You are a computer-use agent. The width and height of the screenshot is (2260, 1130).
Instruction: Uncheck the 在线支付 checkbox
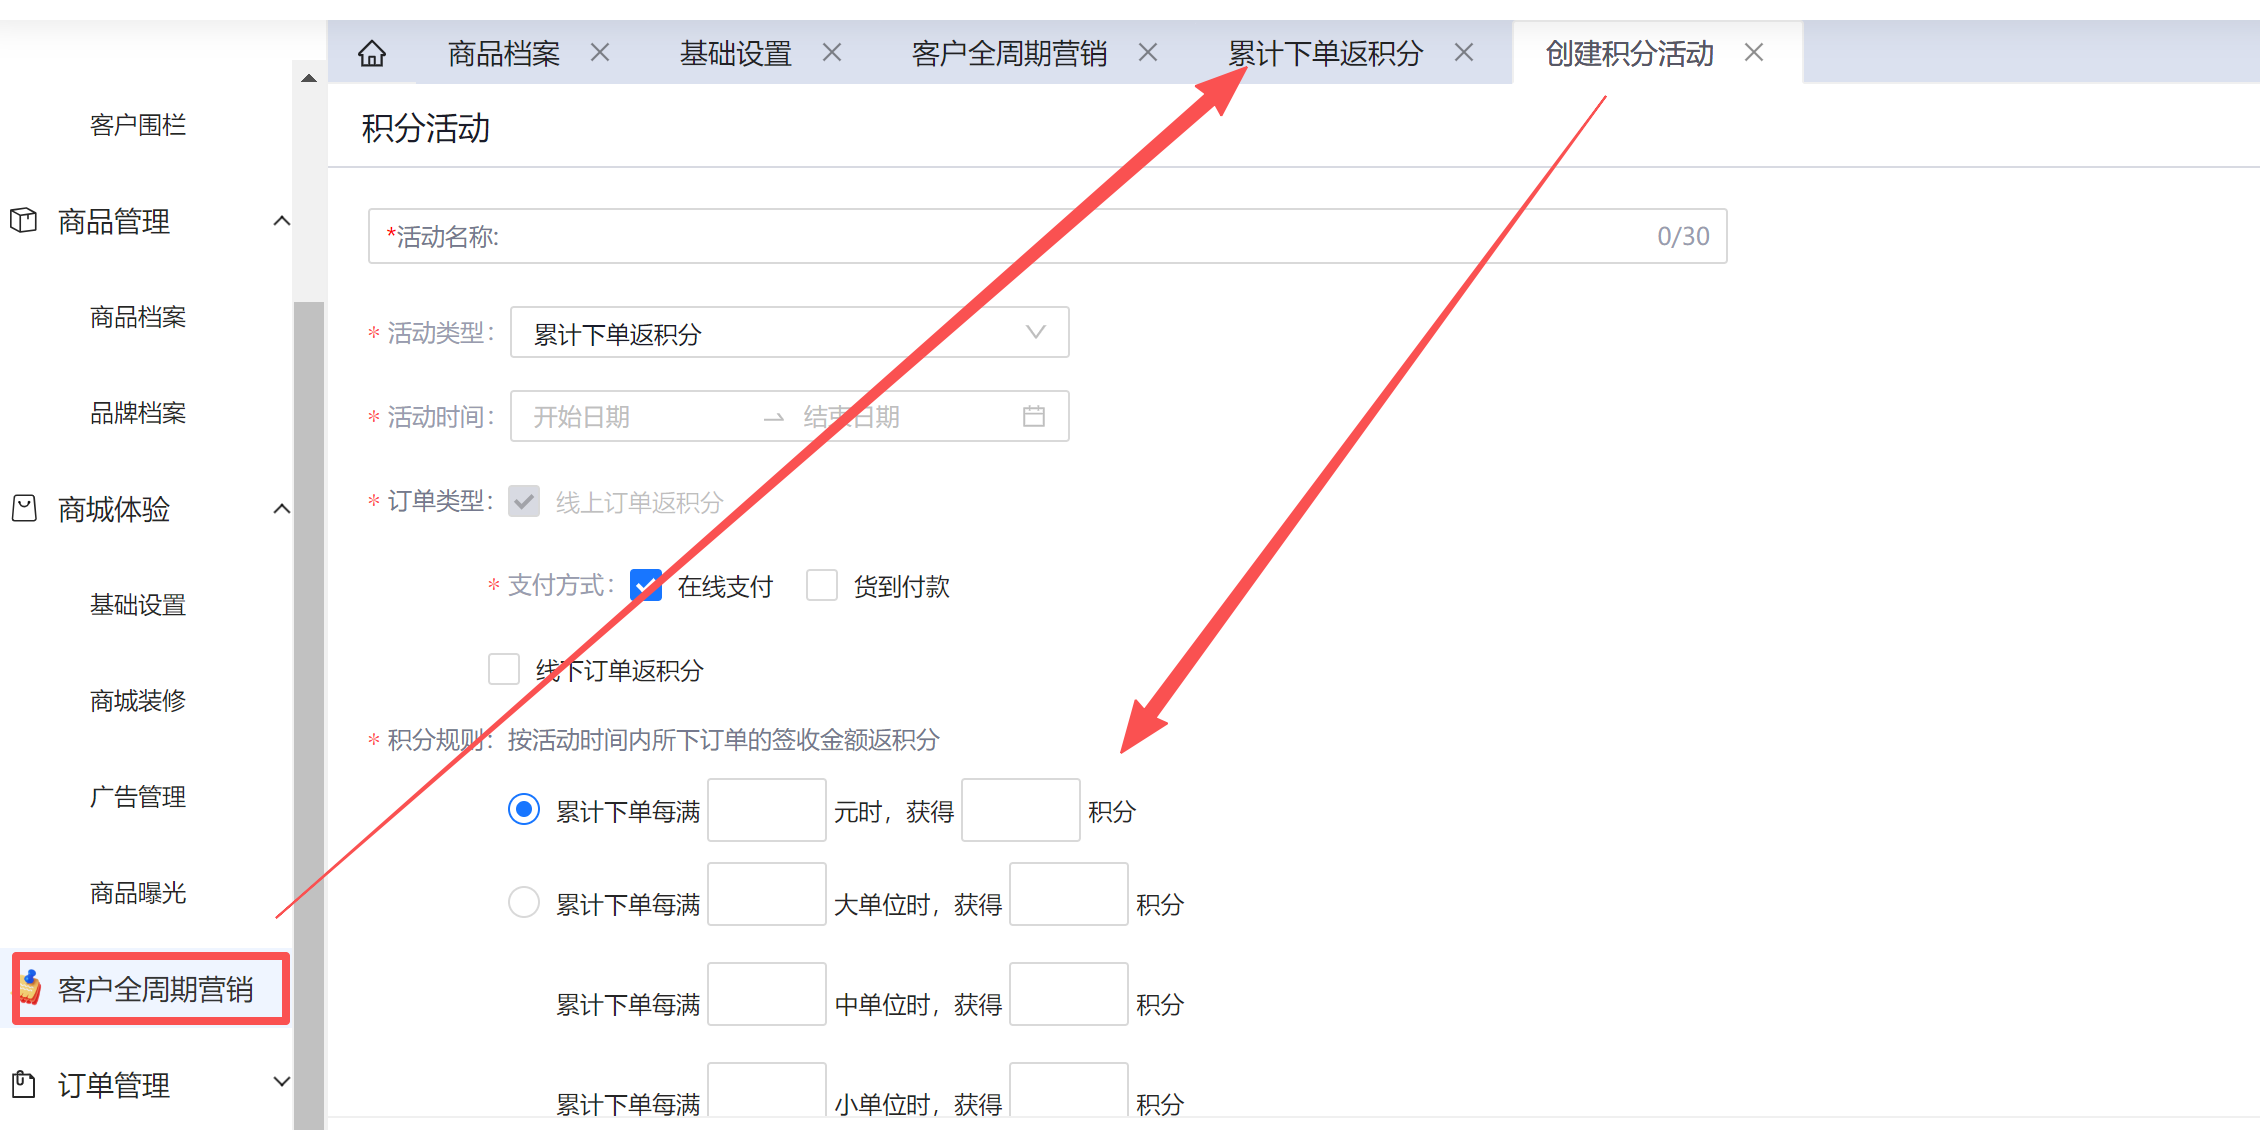646,585
